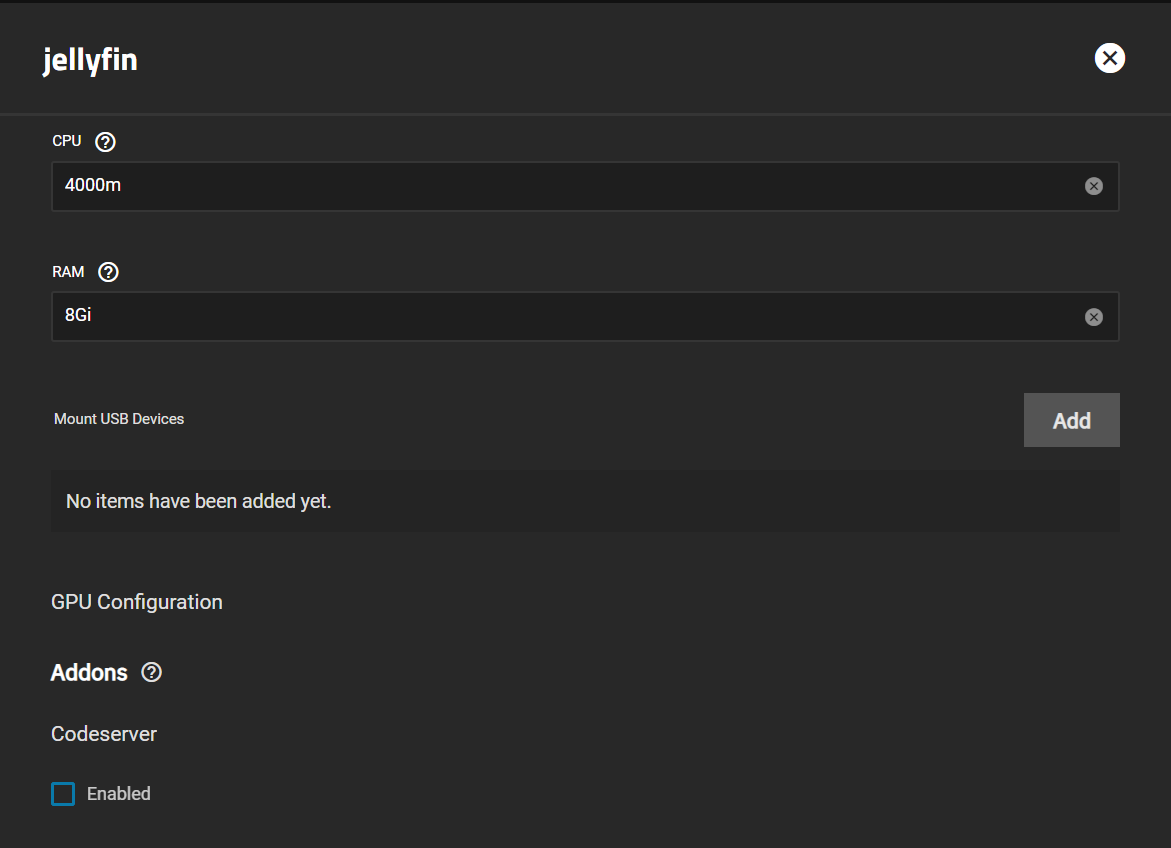The width and height of the screenshot is (1171, 848).
Task: Click the Enabled label under Codeserver
Action: pyautogui.click(x=118, y=794)
